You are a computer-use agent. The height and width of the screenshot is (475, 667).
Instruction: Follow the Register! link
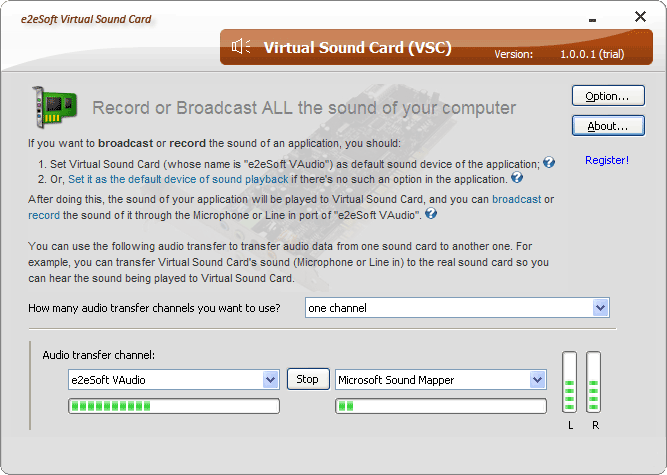[607, 160]
